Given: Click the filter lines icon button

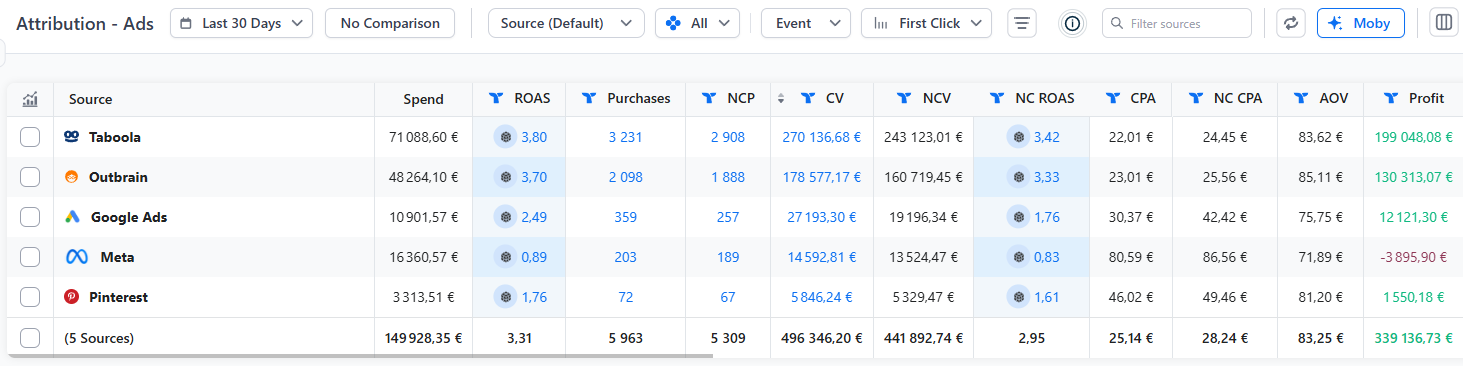Looking at the screenshot, I should tap(1021, 23).
